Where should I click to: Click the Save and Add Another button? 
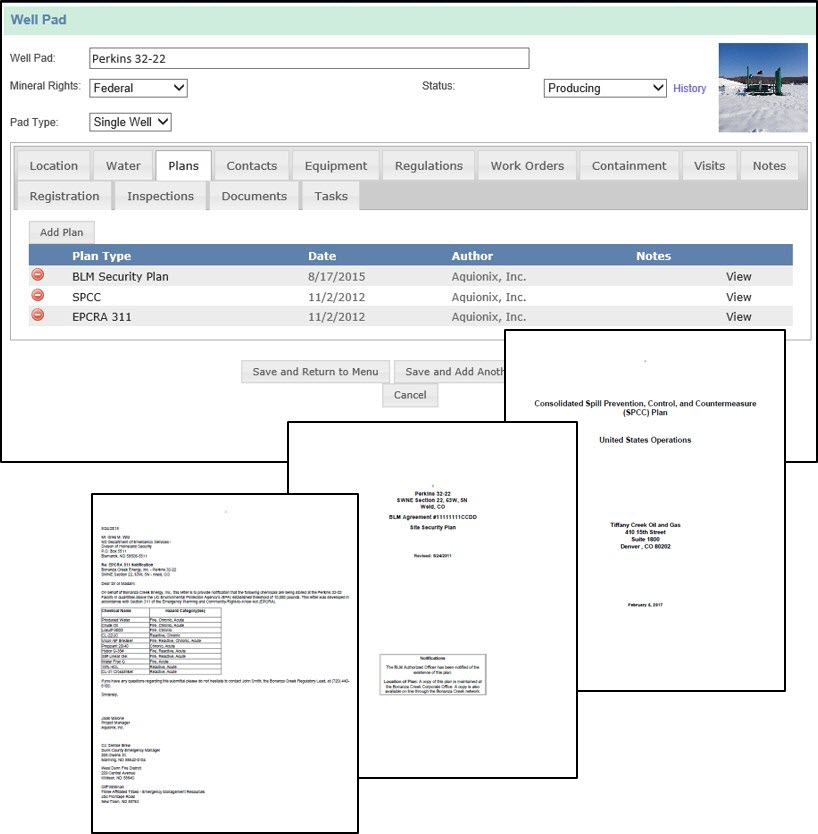[x=449, y=372]
